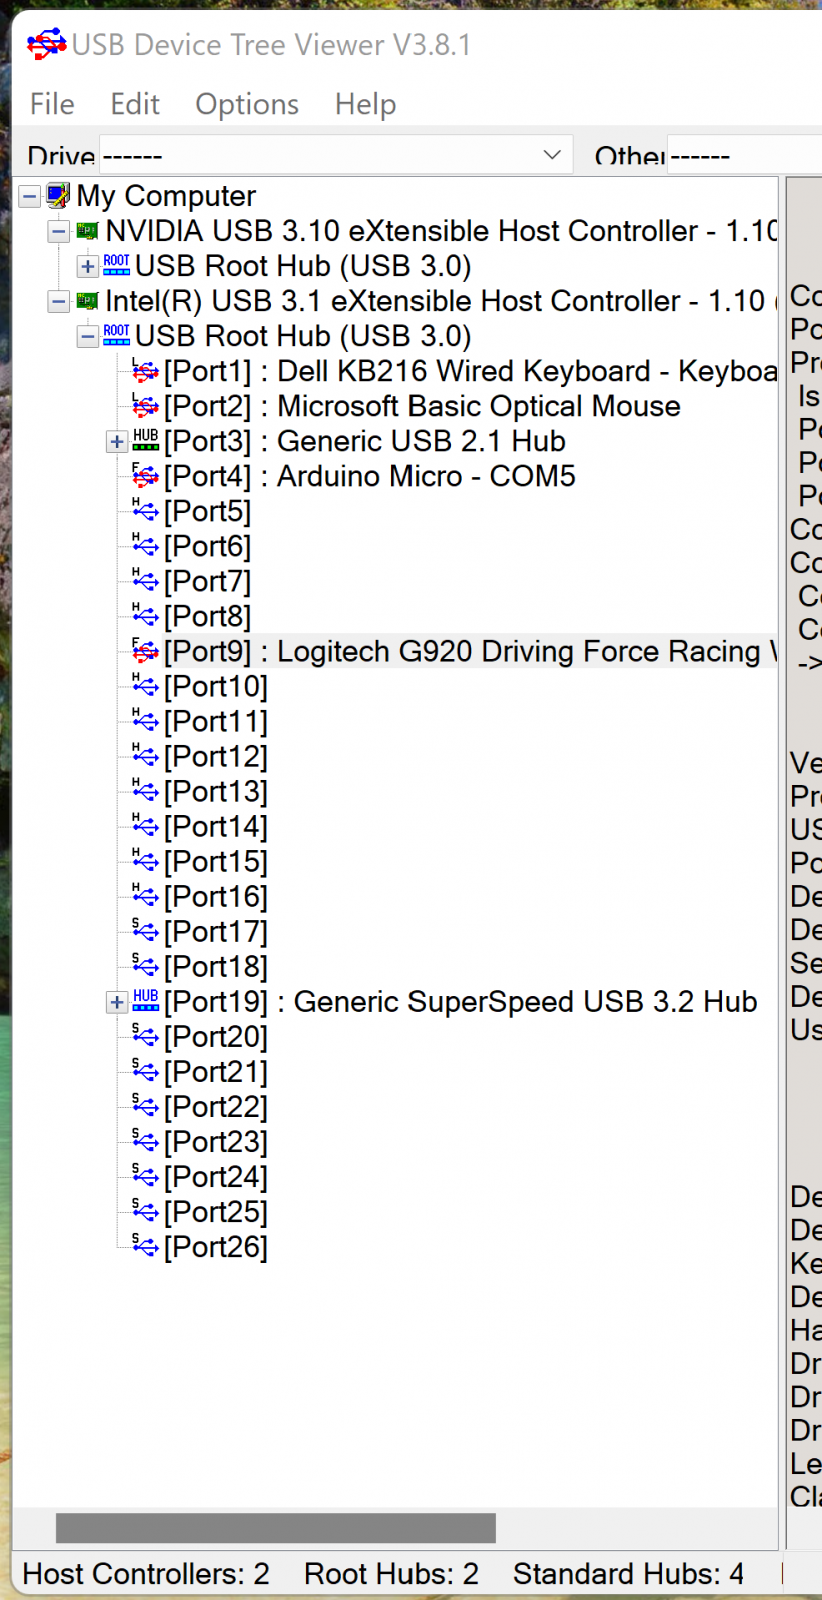Open the File menu

click(x=52, y=104)
